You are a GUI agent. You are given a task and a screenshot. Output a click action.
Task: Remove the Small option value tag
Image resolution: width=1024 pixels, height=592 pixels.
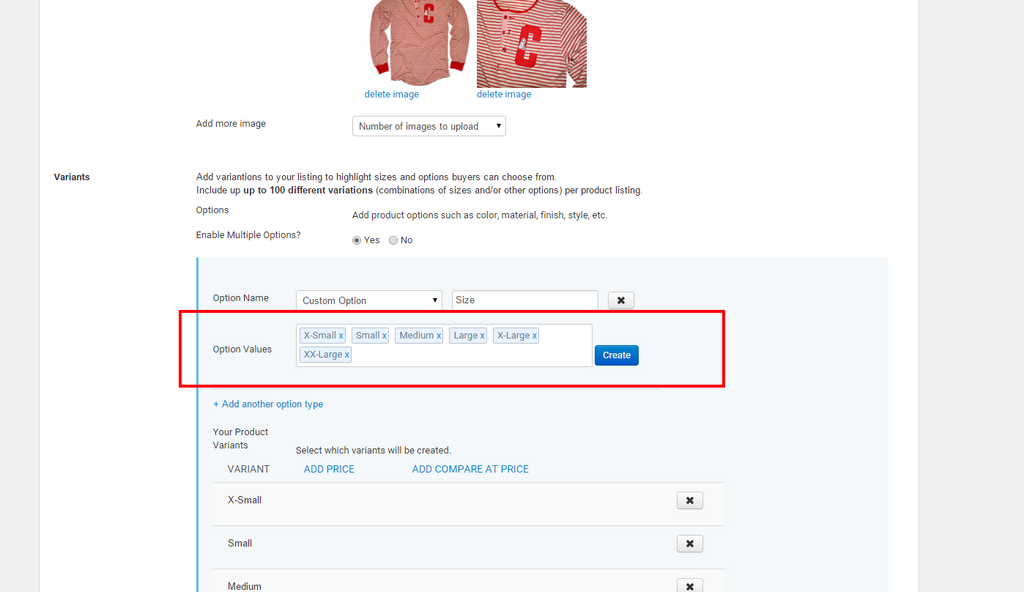384,336
